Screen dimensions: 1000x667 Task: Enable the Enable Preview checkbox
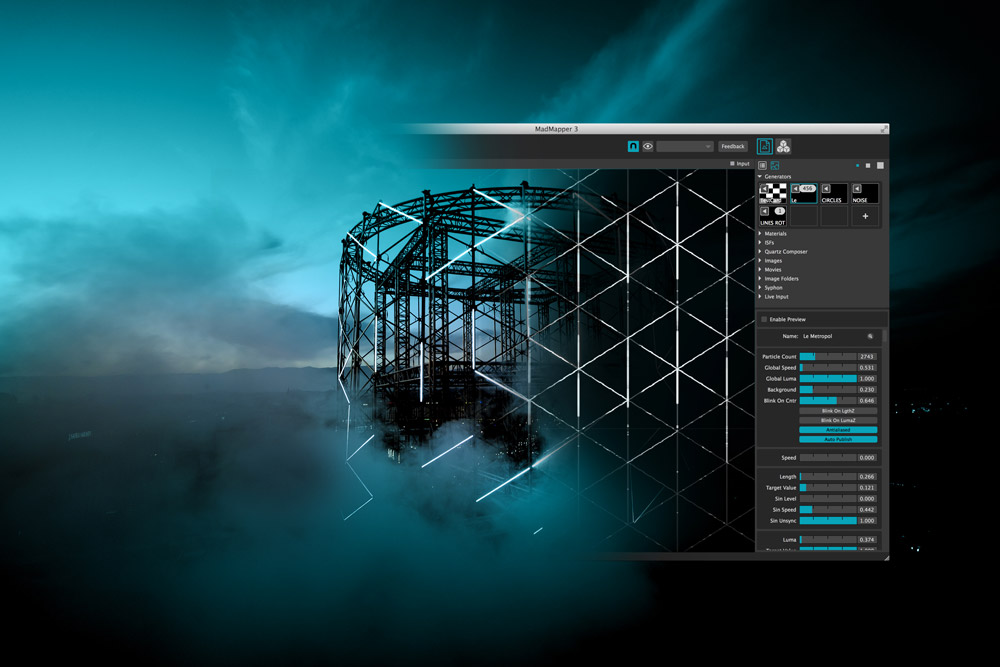coord(764,319)
